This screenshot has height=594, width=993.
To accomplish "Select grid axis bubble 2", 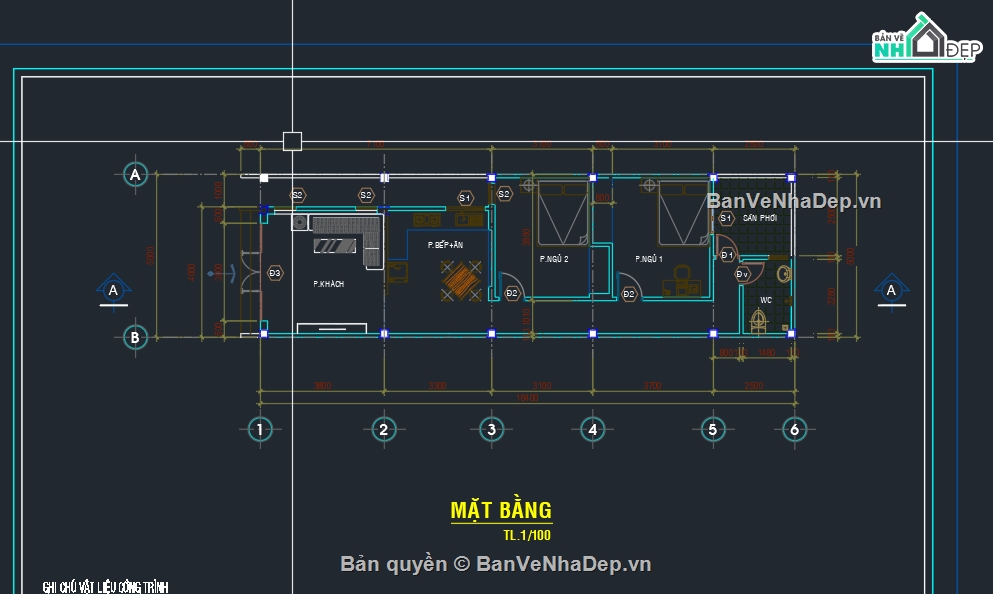I will click(384, 429).
